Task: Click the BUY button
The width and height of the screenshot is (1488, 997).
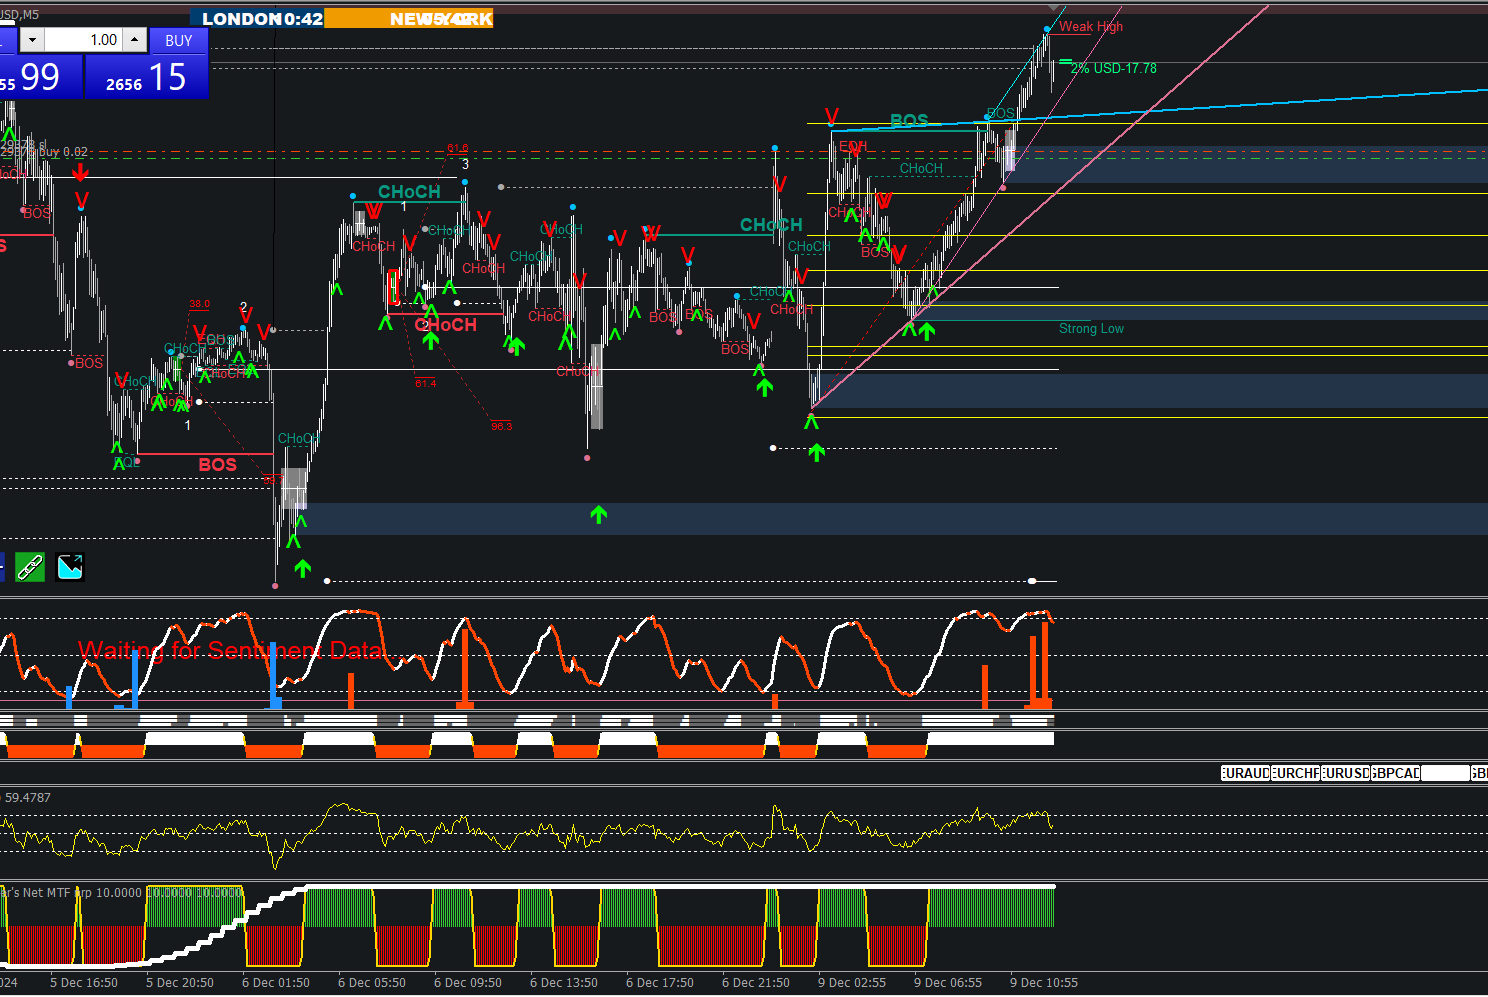Action: click(x=178, y=41)
